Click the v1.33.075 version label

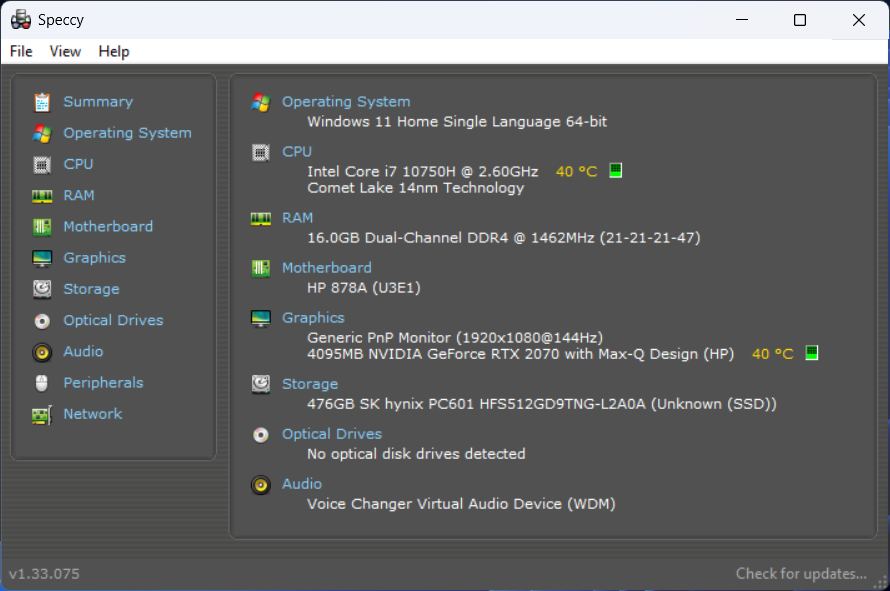coord(44,573)
